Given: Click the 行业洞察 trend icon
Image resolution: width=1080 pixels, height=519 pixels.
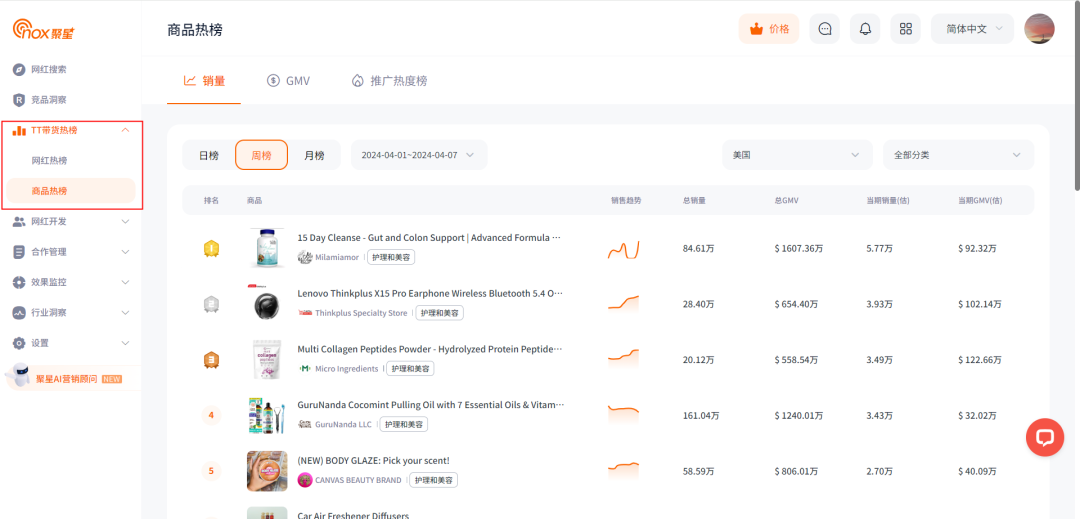Looking at the screenshot, I should (x=19, y=313).
